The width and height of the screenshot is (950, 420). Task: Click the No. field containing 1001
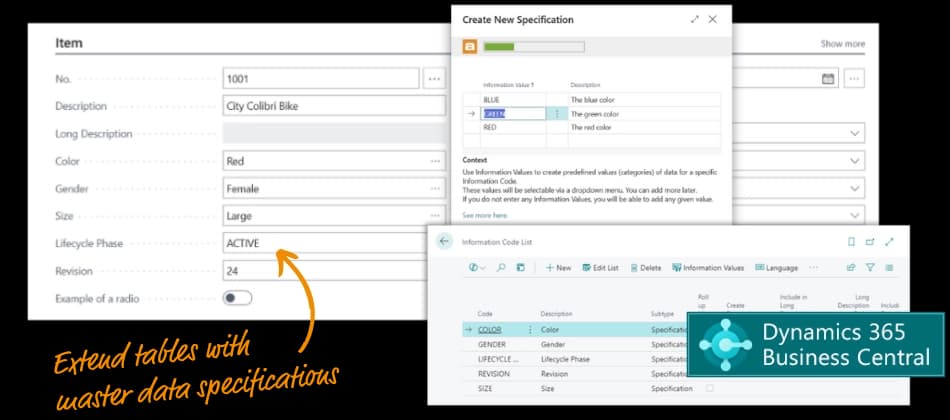(321, 78)
